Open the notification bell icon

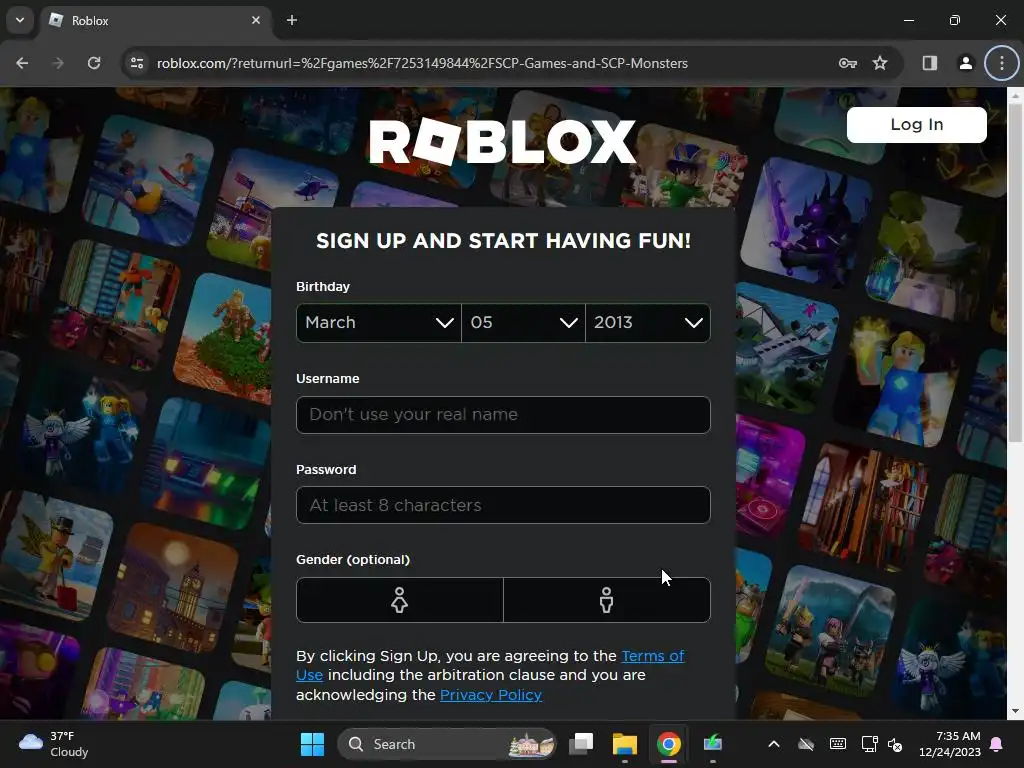[x=997, y=744]
